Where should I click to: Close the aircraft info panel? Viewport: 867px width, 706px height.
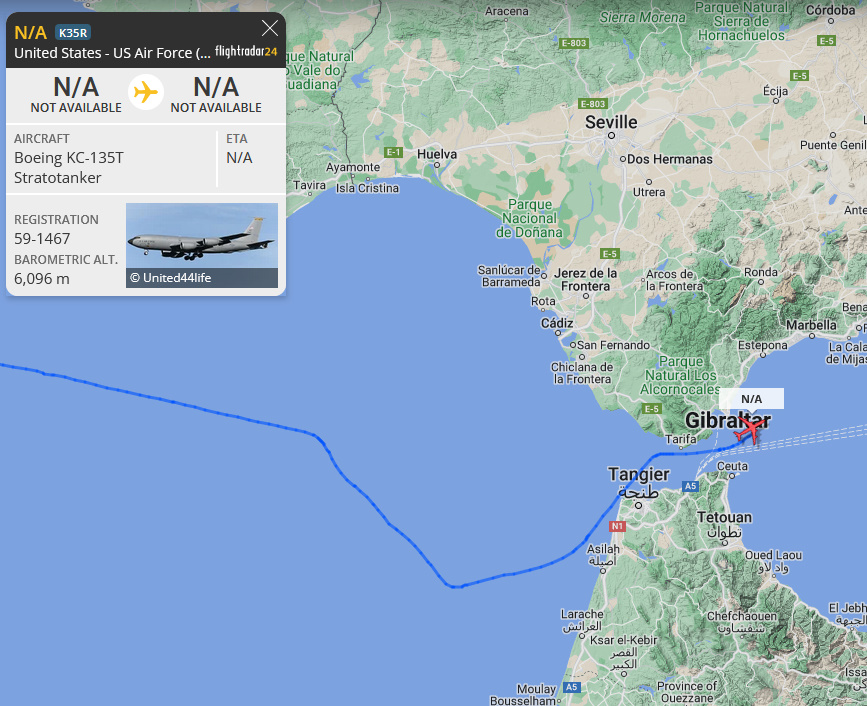coord(270,28)
